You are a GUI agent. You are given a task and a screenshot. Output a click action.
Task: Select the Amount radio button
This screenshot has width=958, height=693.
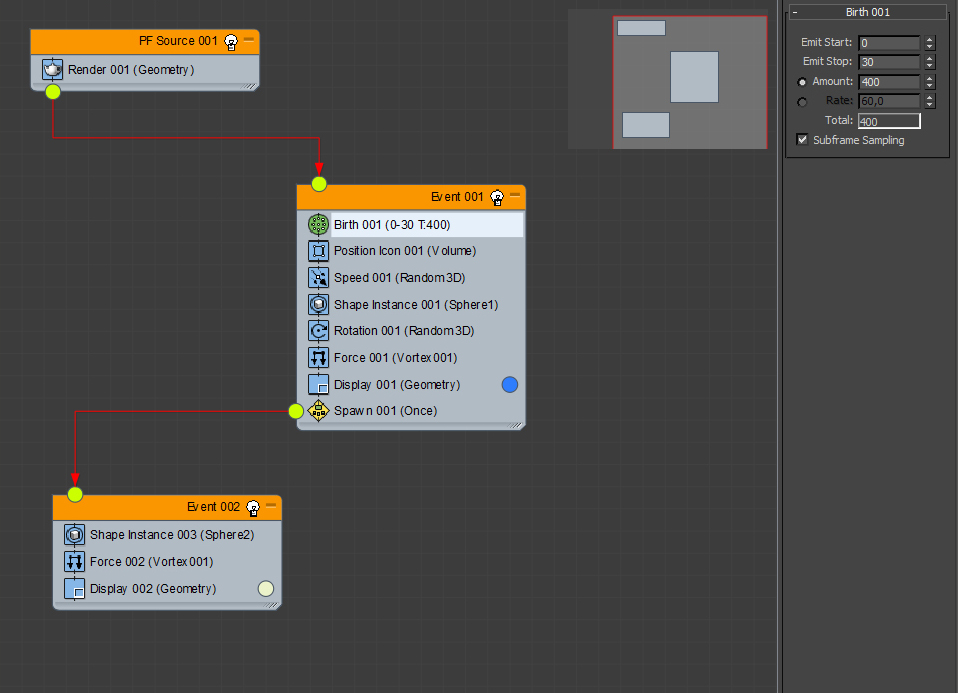click(x=802, y=82)
